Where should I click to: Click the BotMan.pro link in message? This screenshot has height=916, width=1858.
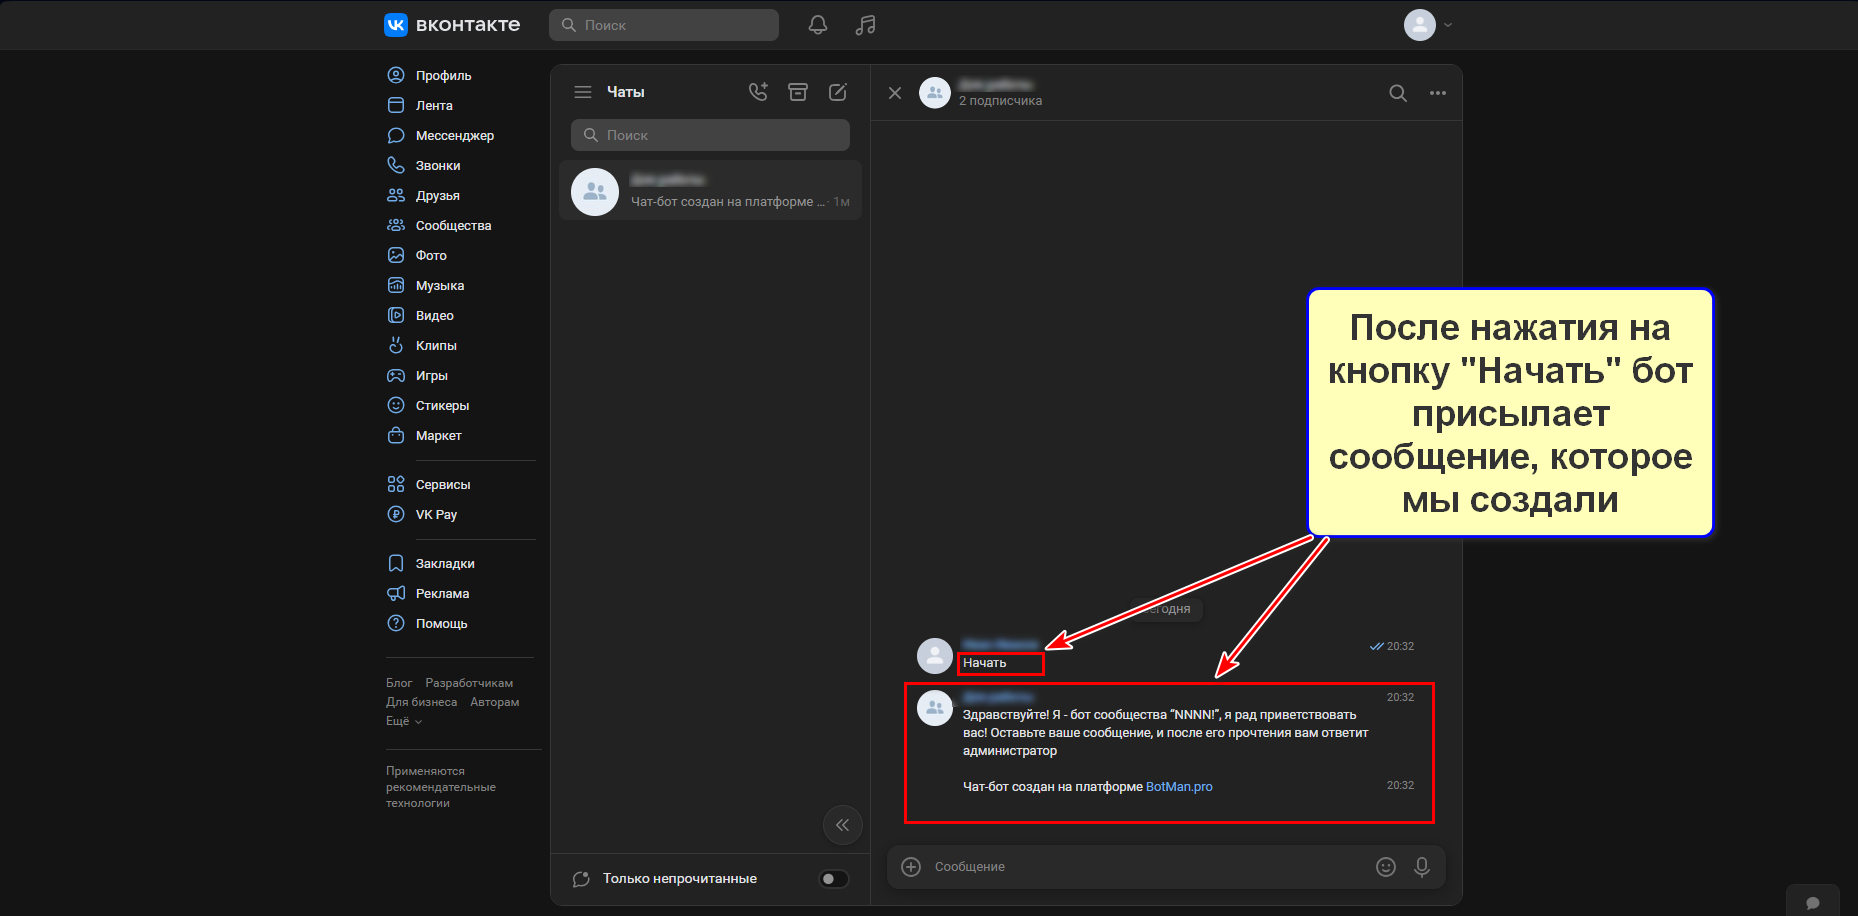1179,787
